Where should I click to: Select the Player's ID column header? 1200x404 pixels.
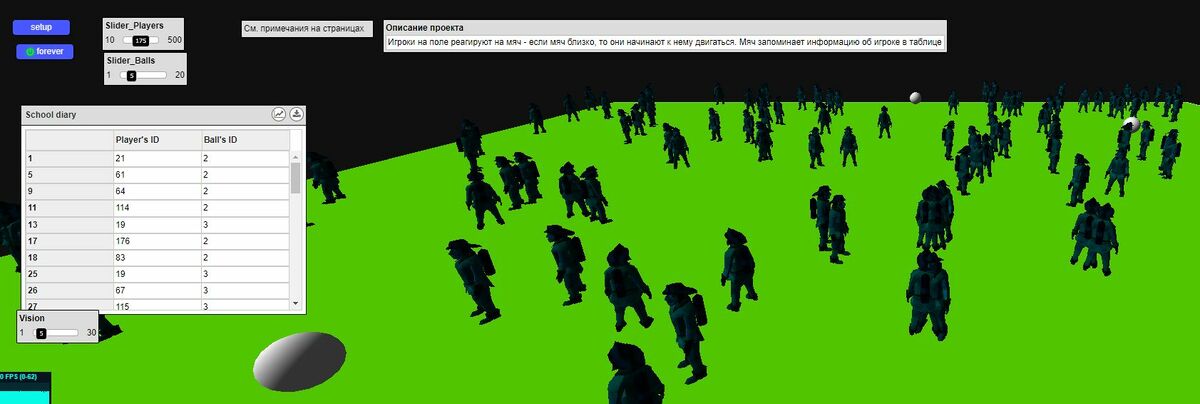coord(155,139)
